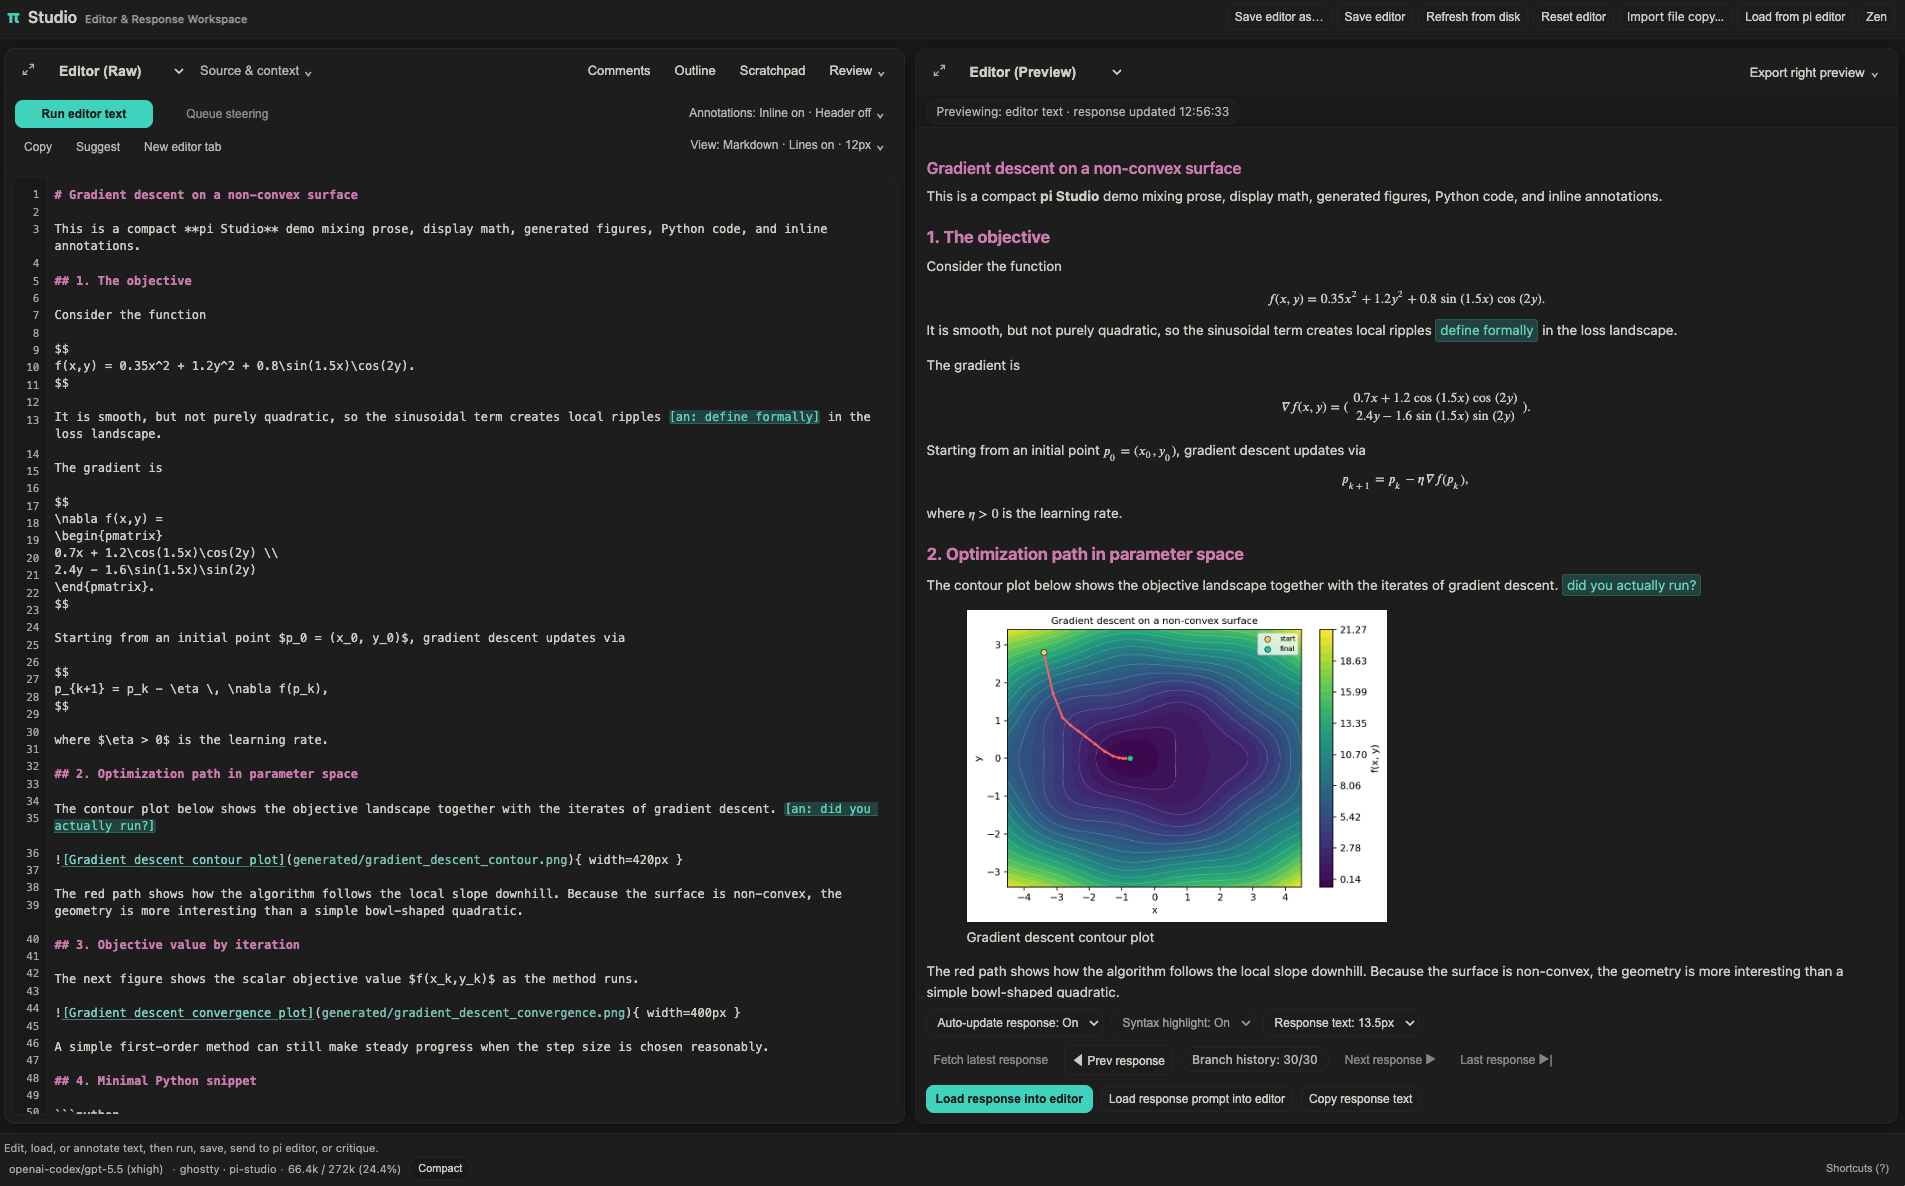
Task: Open Shortcuts (?) help
Action: click(x=1857, y=1168)
